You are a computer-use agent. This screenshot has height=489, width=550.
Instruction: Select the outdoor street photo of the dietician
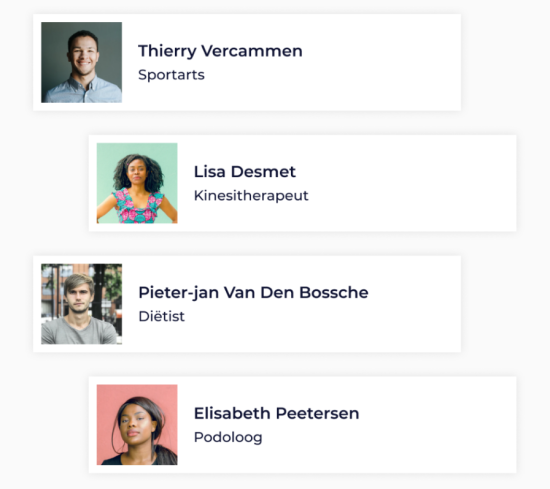tap(81, 304)
